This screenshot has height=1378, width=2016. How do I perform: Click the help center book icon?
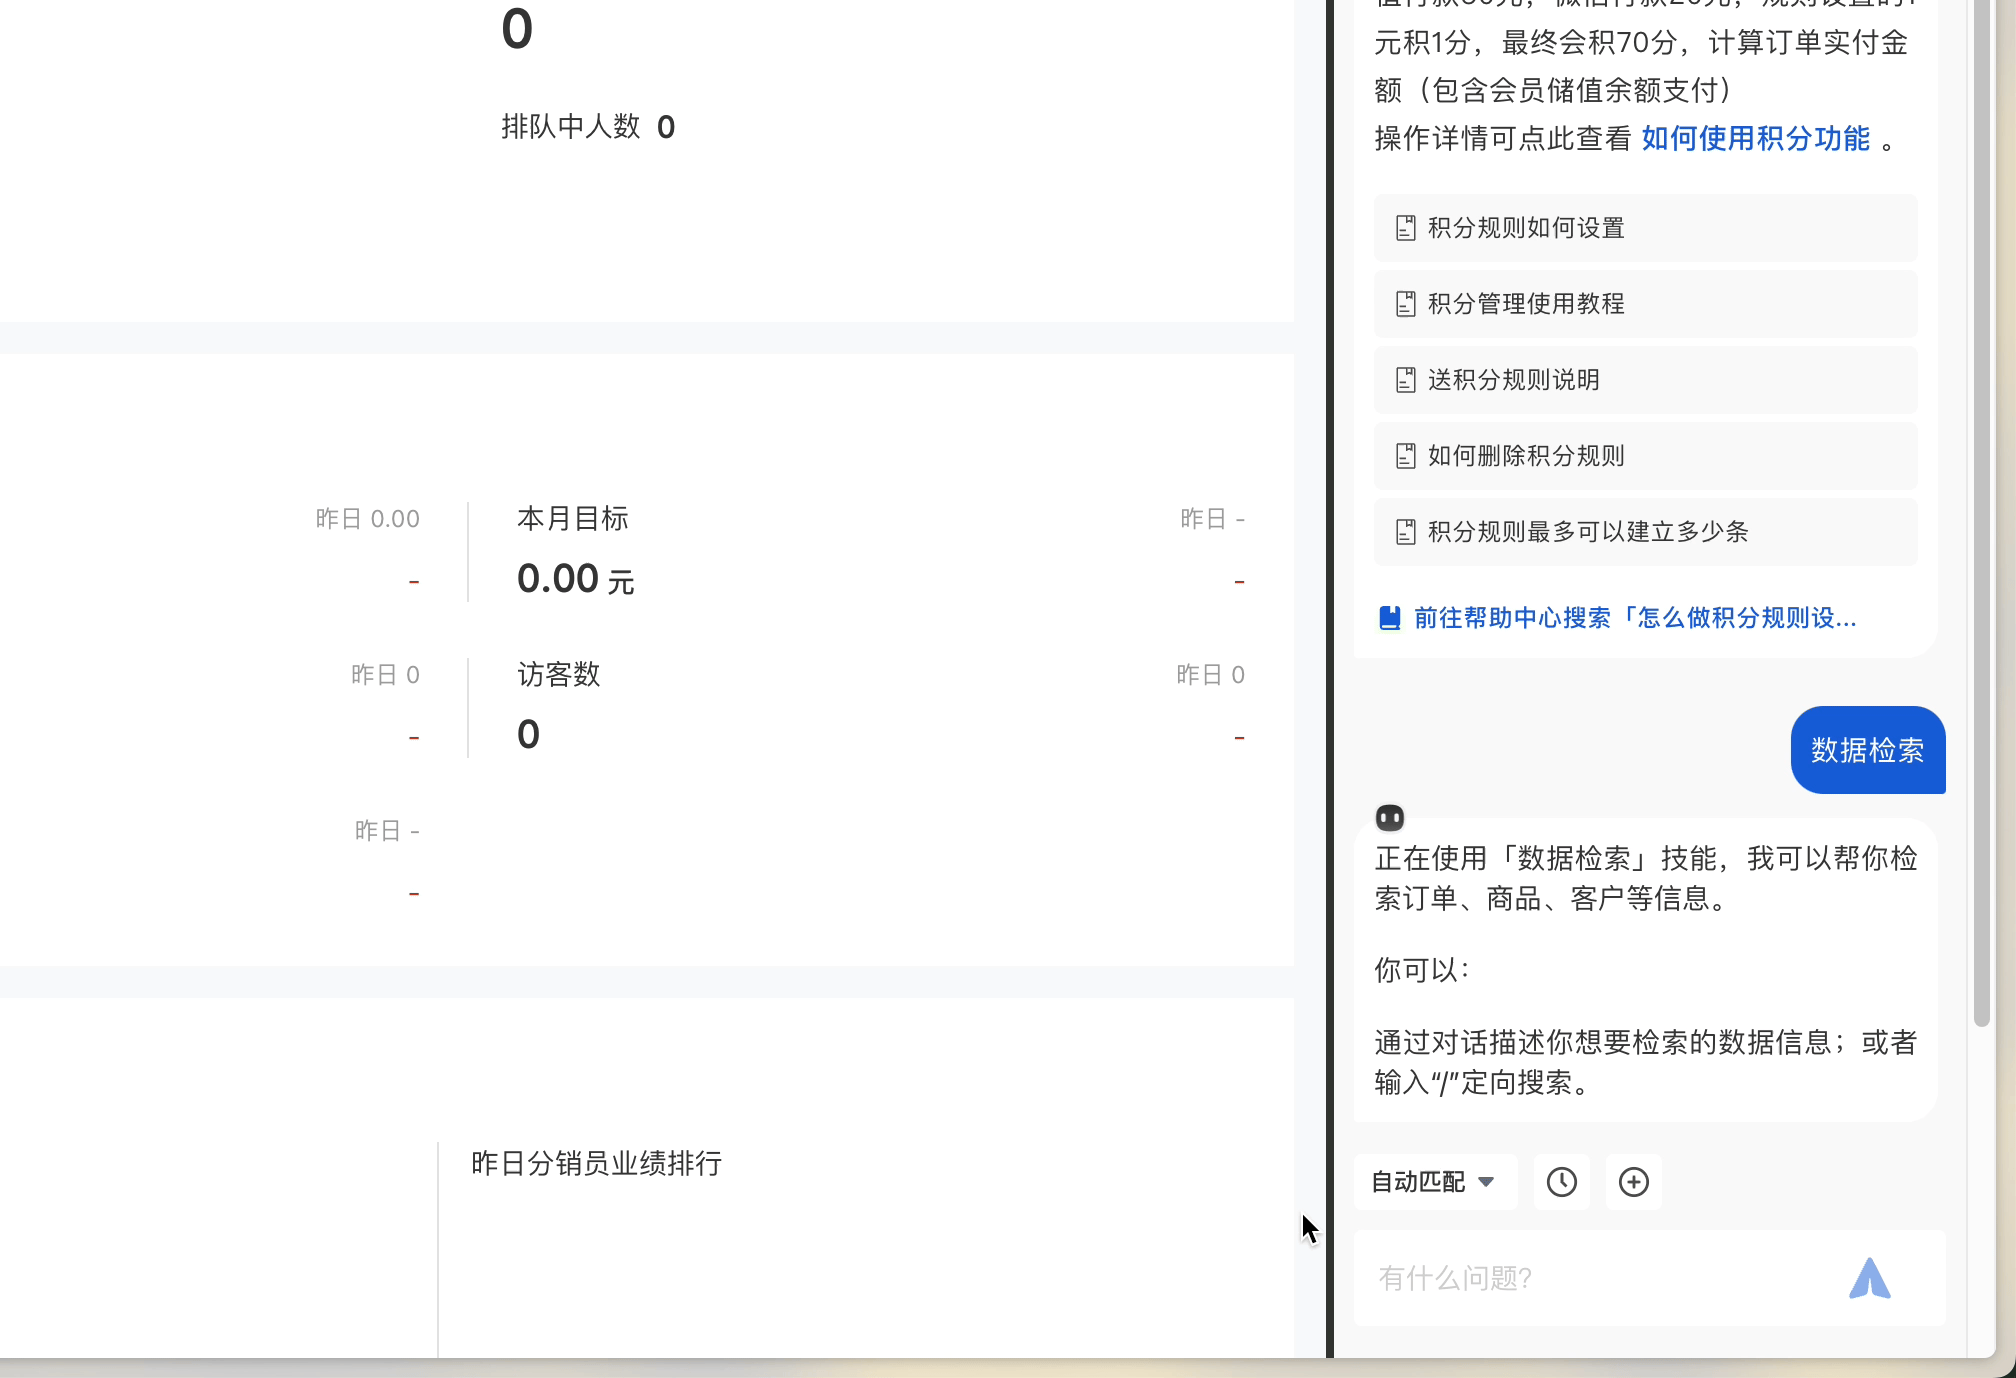[1389, 618]
